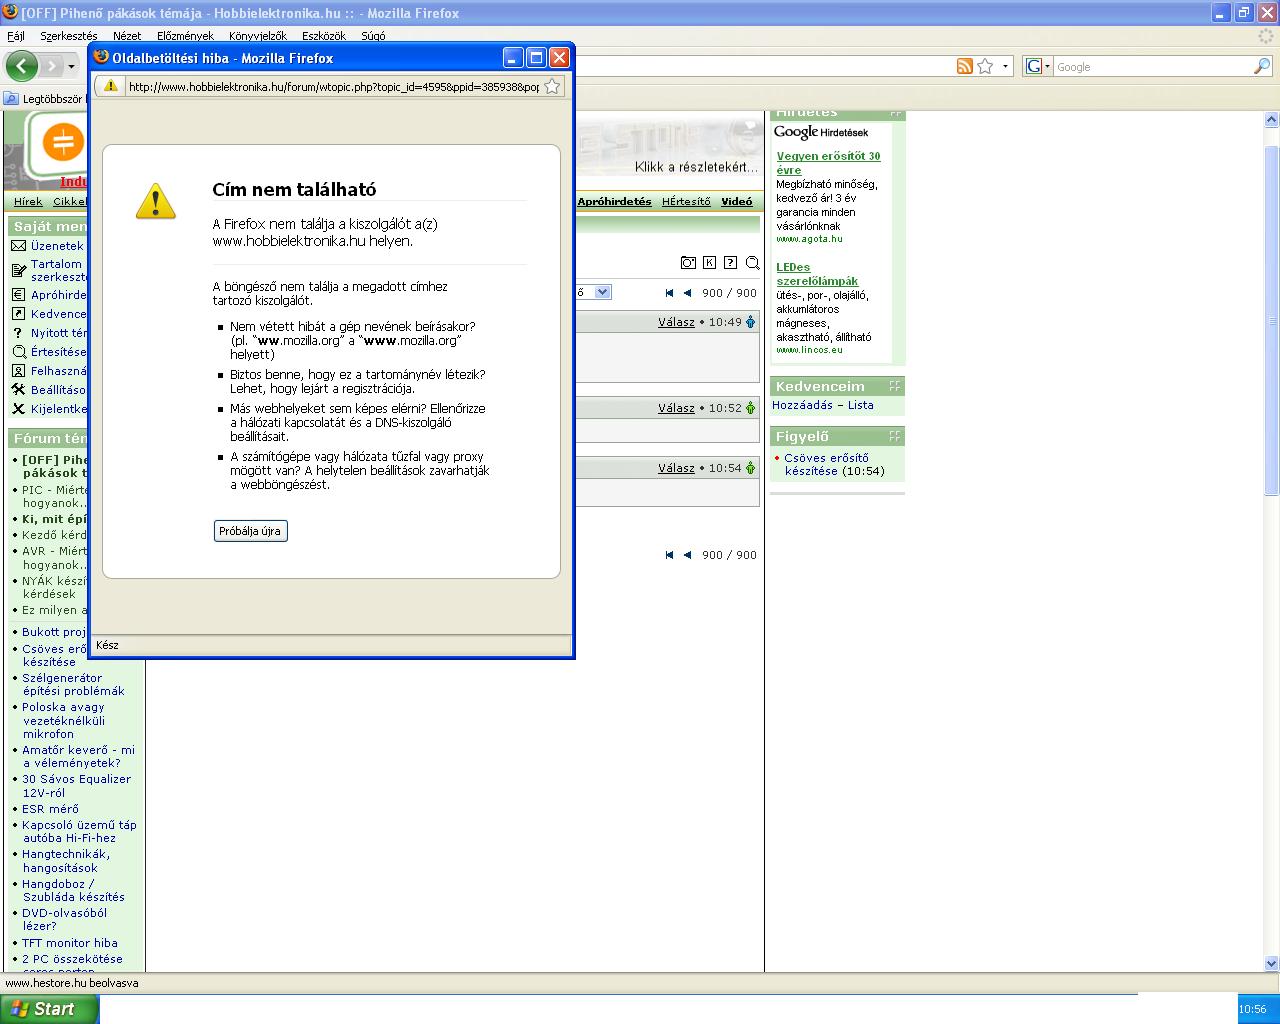Go to previous page using bottom pager arrow

point(687,555)
